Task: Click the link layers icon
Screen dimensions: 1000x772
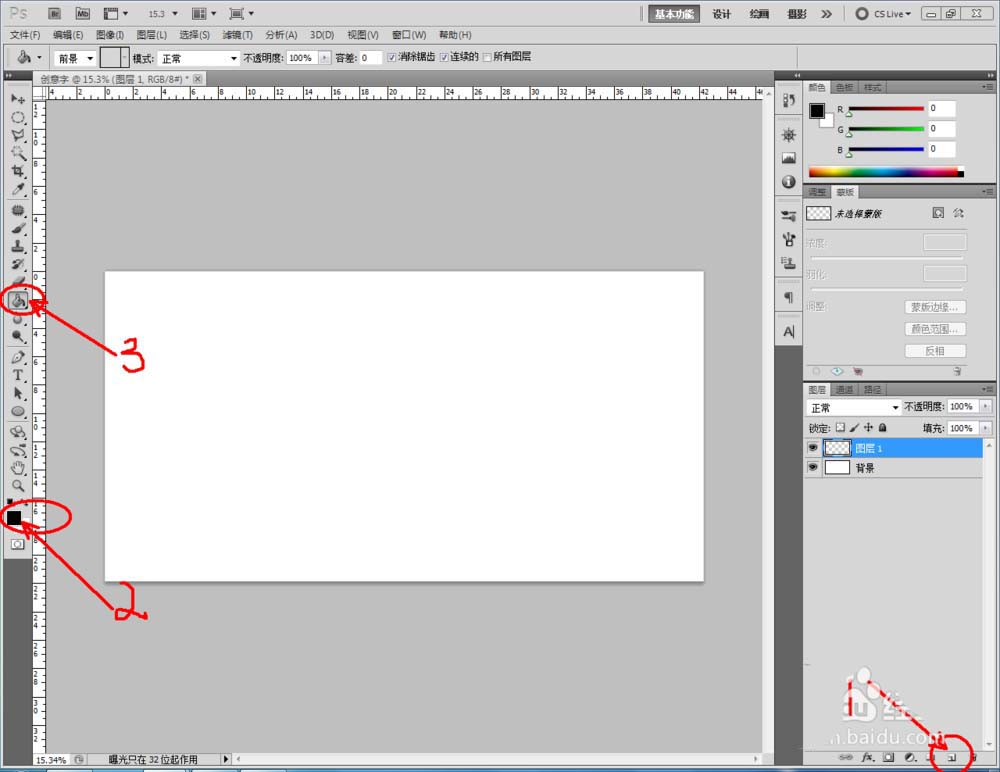Action: click(x=846, y=757)
